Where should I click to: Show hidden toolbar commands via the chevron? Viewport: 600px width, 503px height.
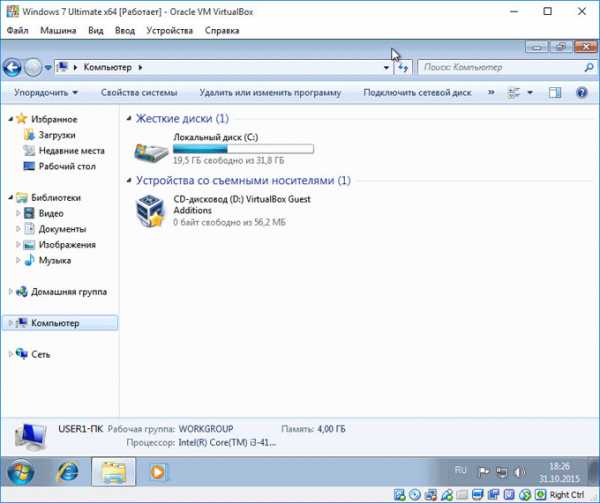point(490,93)
